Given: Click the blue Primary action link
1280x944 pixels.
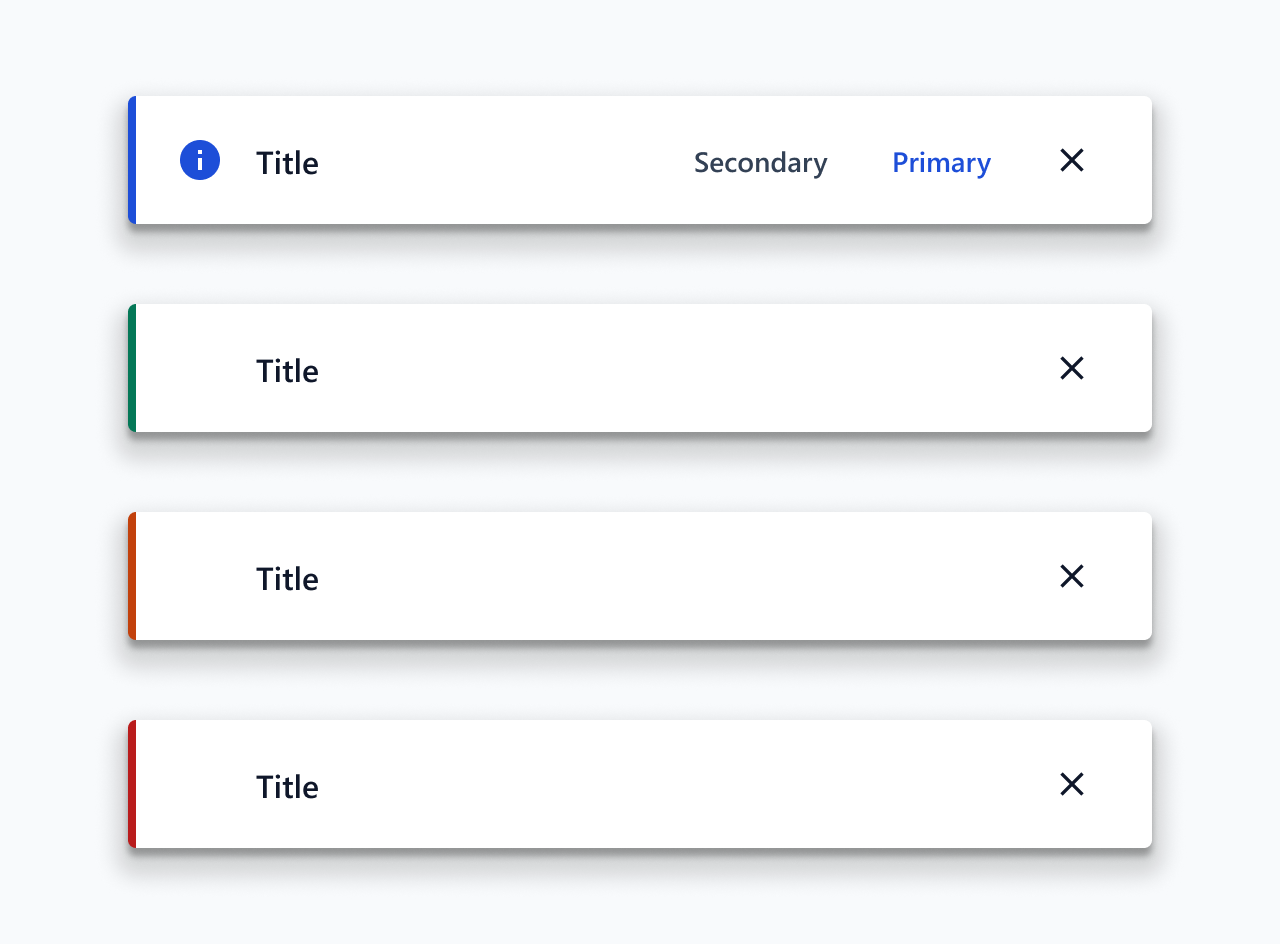Looking at the screenshot, I should 941,162.
